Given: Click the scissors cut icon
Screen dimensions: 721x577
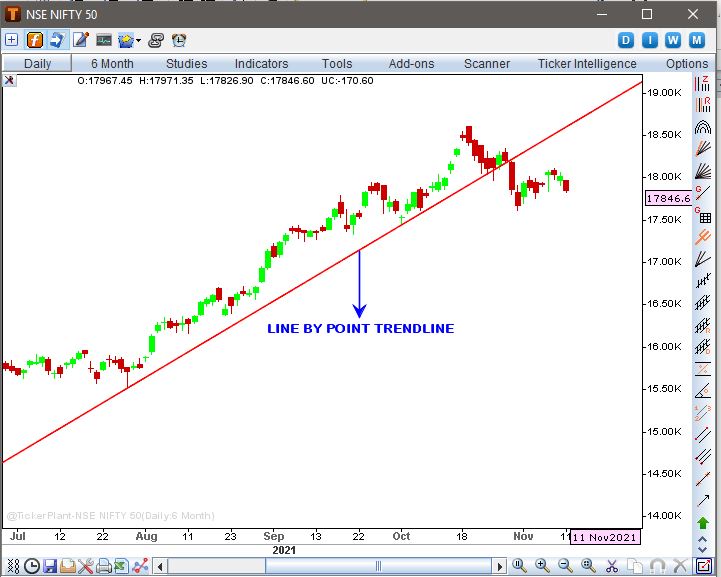Looking at the screenshot, I should point(612,566).
